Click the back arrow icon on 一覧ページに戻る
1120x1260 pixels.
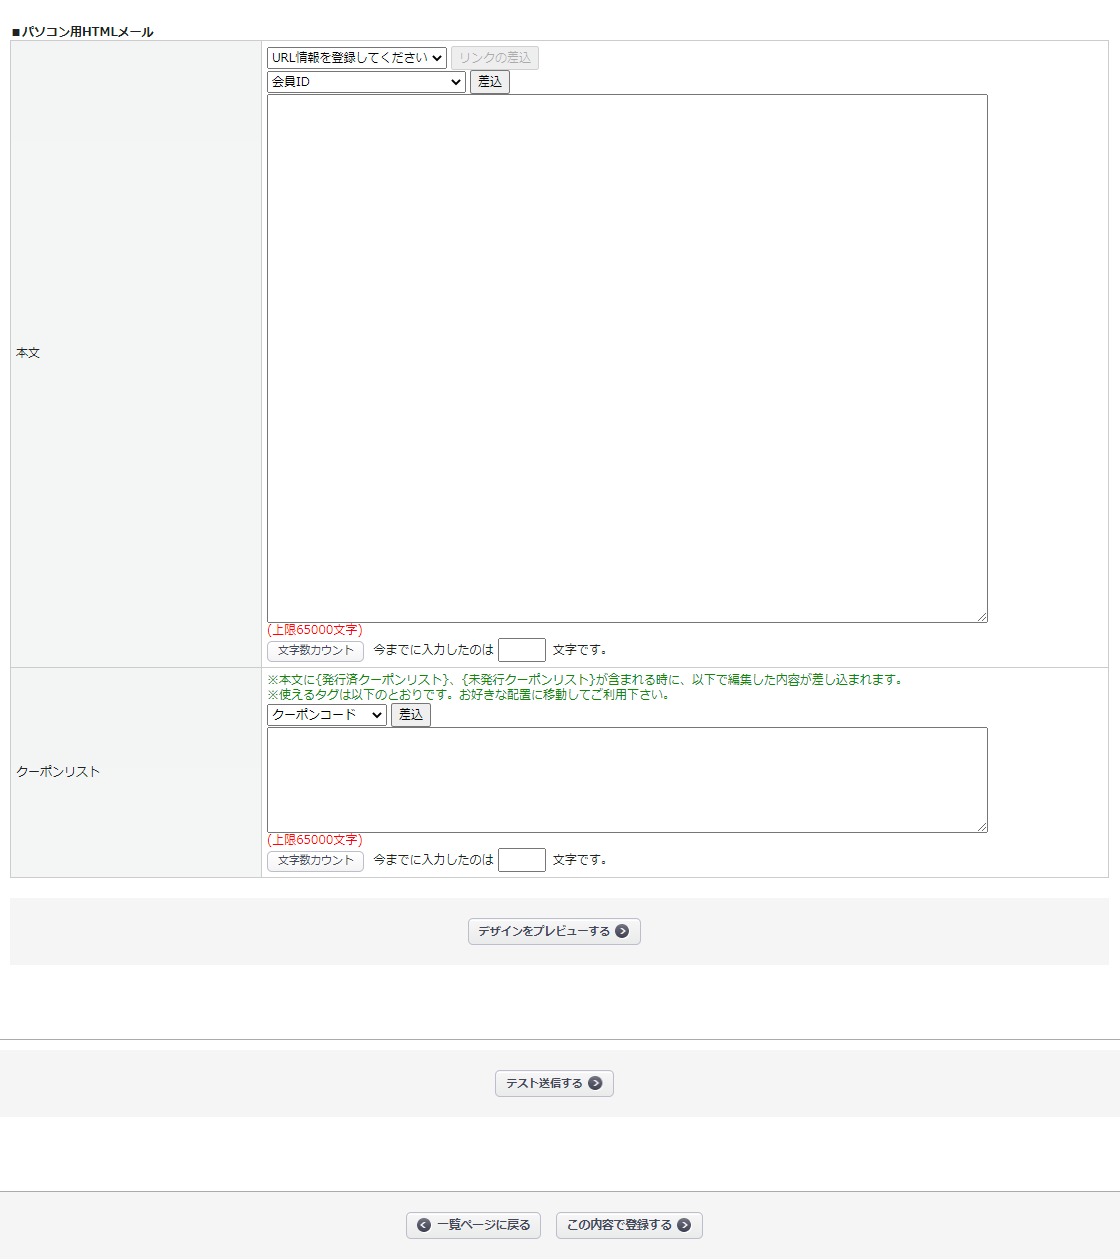click(x=424, y=1225)
